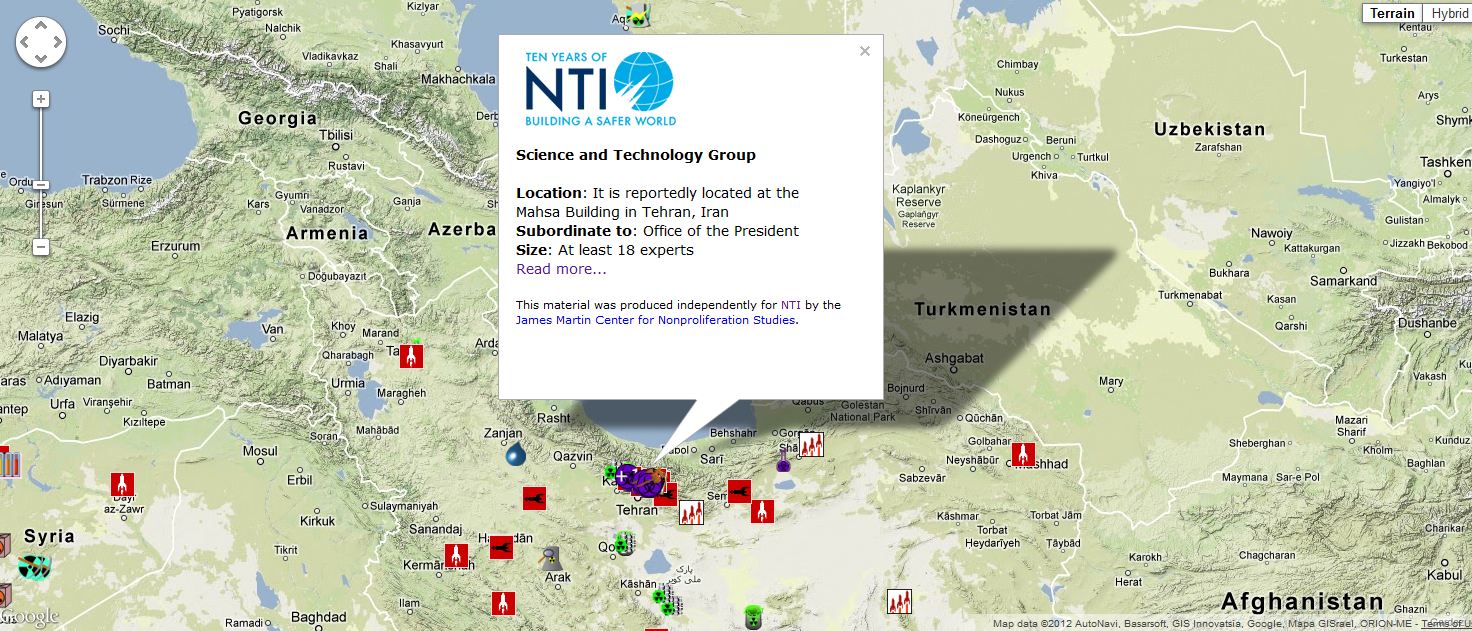Switch to the Hybrid map view

click(x=1448, y=13)
